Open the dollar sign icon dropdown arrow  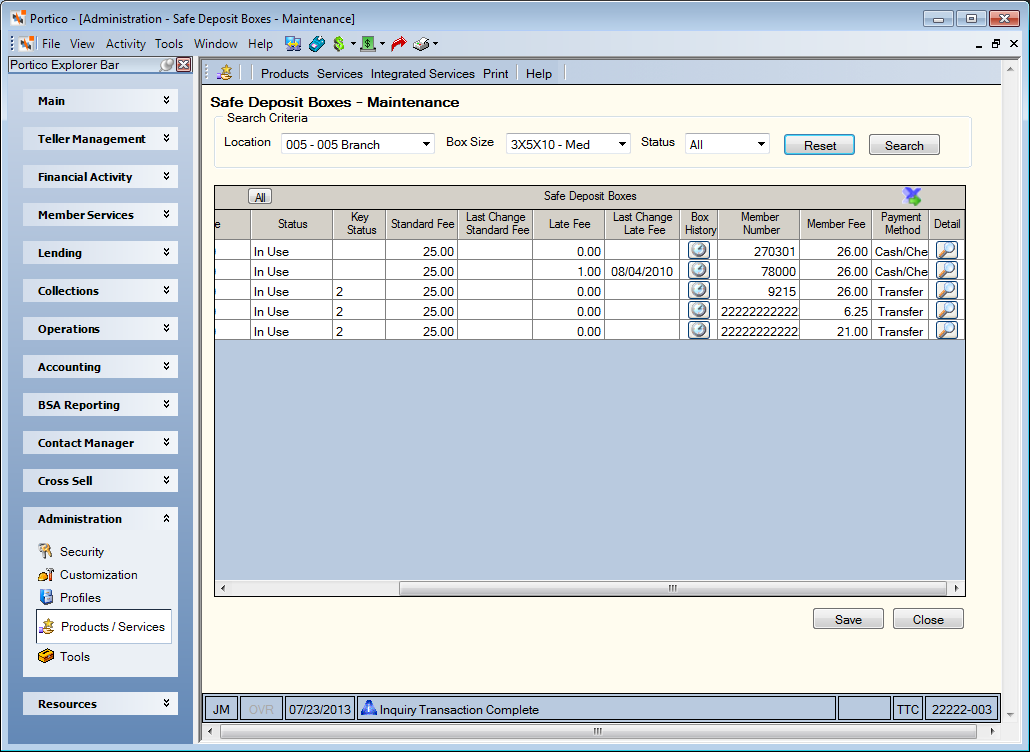coord(353,44)
